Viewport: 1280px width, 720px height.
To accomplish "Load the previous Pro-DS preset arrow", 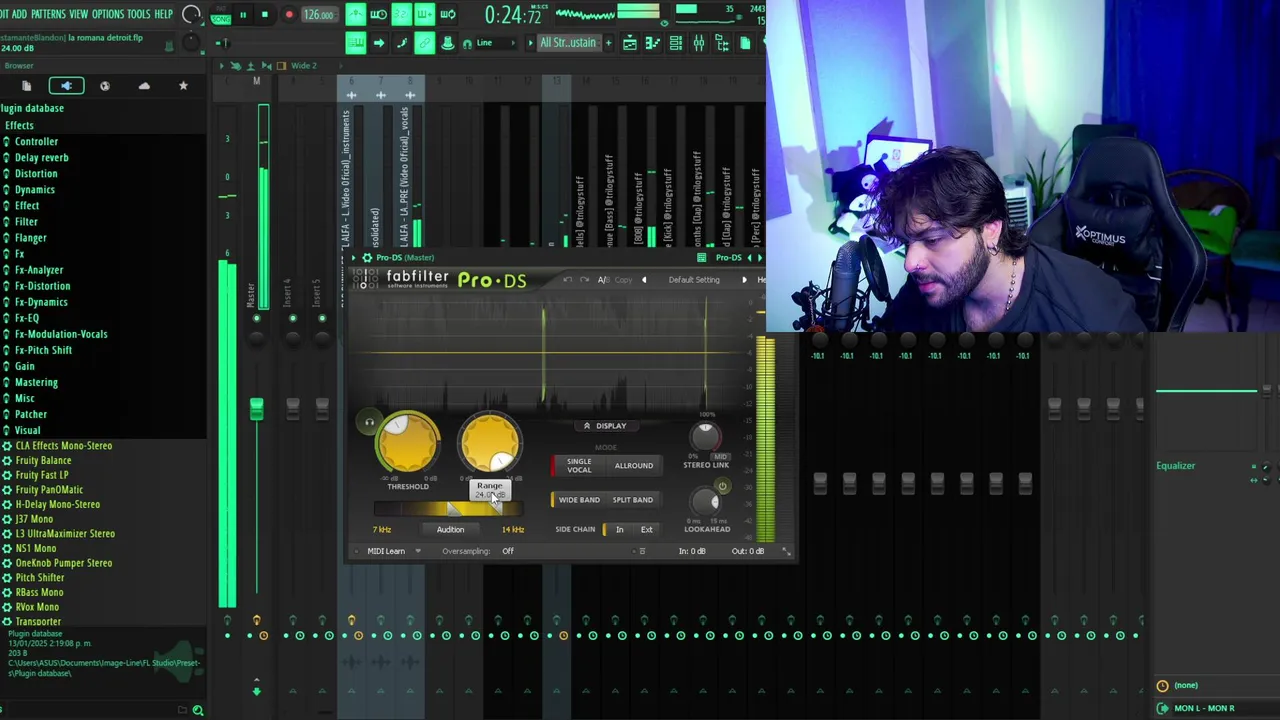I will [644, 280].
